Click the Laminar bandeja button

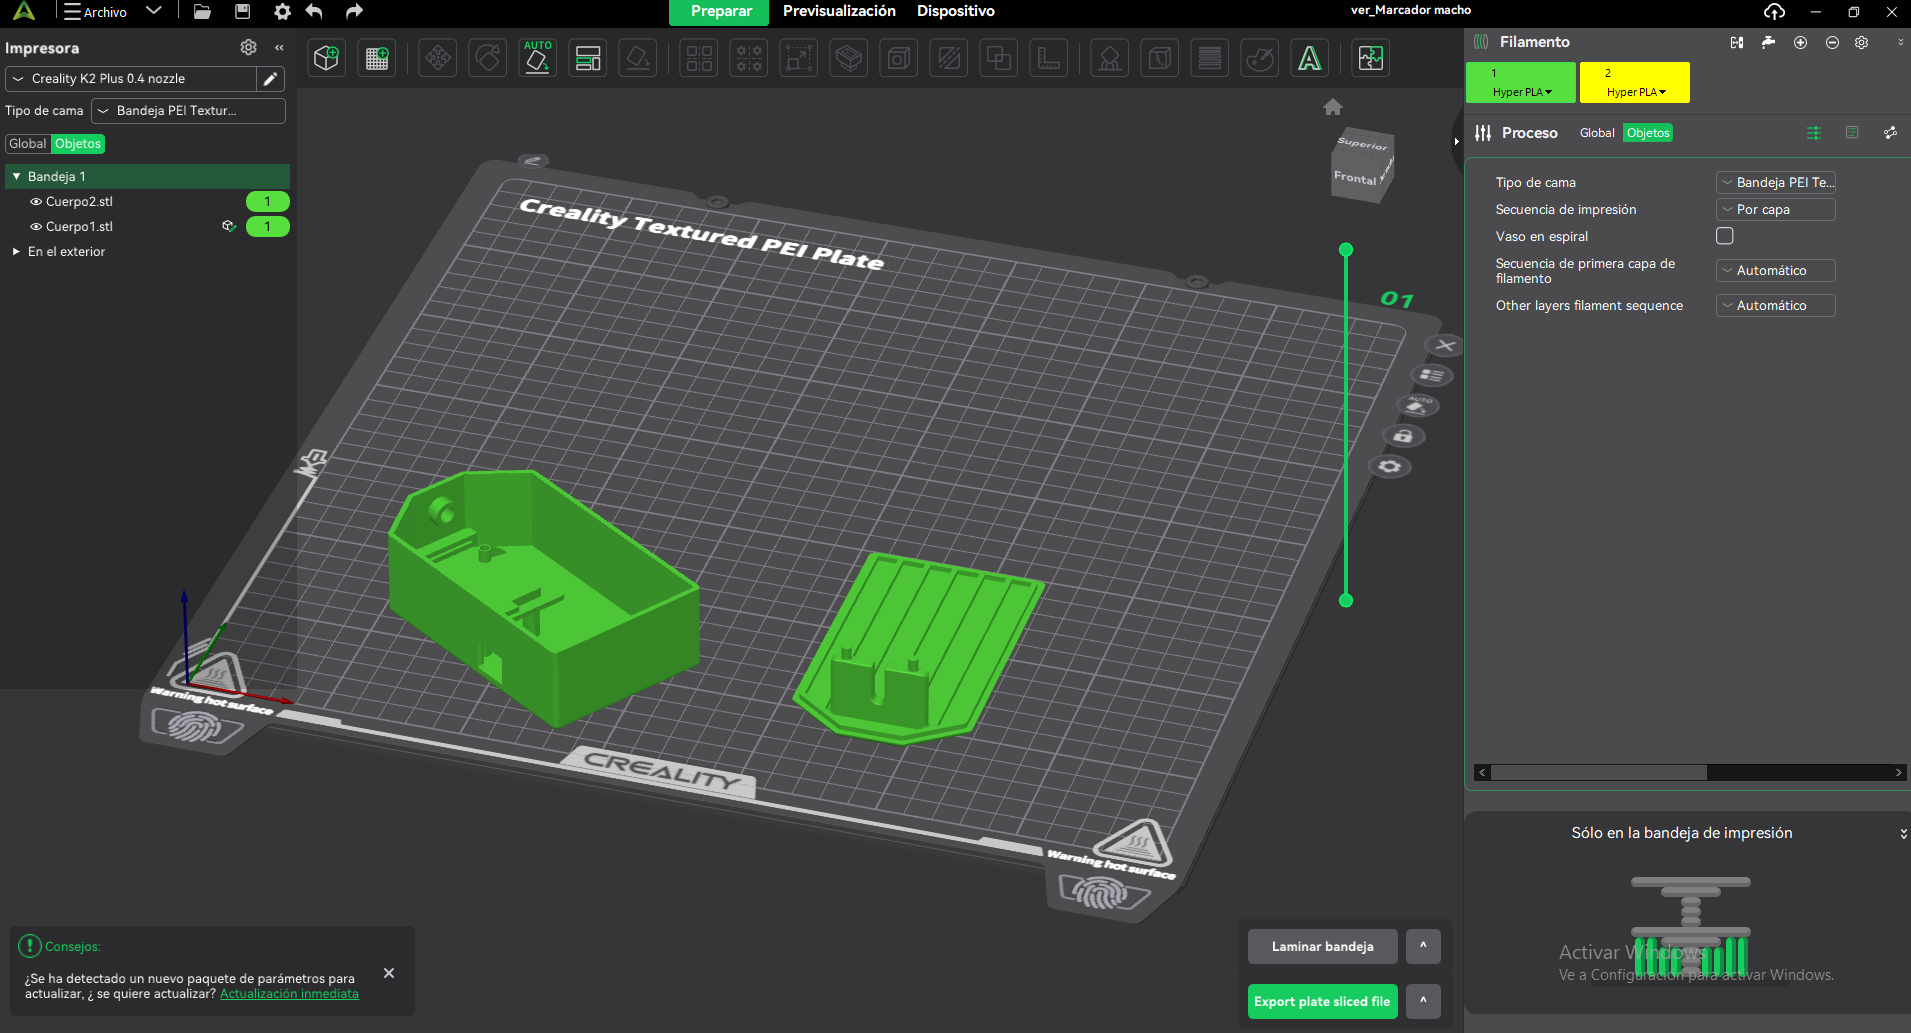pyautogui.click(x=1323, y=947)
